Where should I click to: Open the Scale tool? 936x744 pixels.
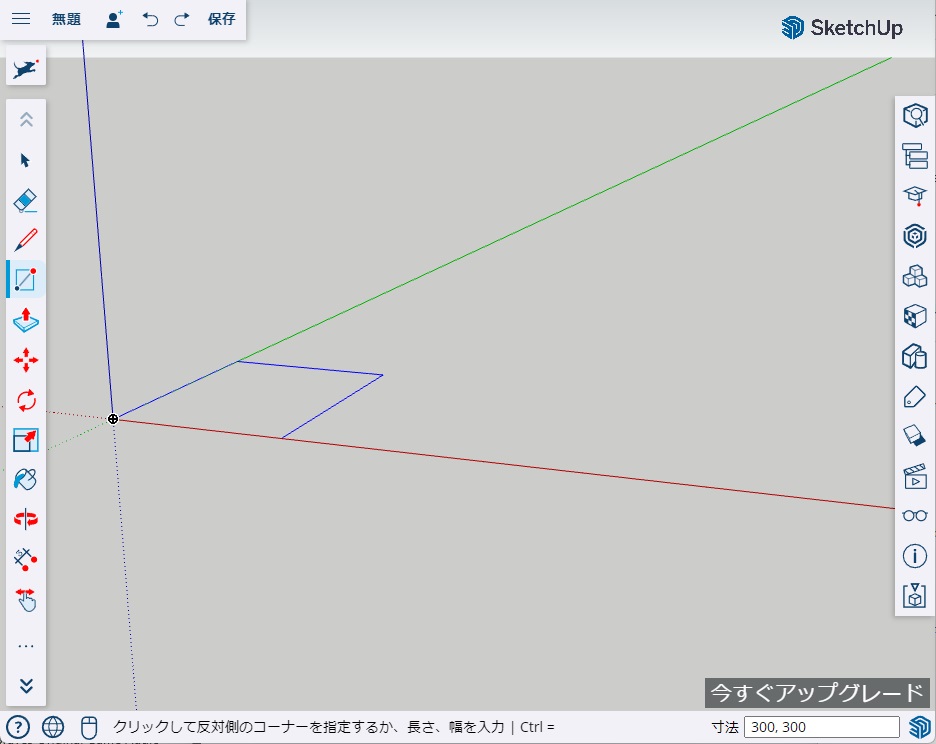(26, 440)
